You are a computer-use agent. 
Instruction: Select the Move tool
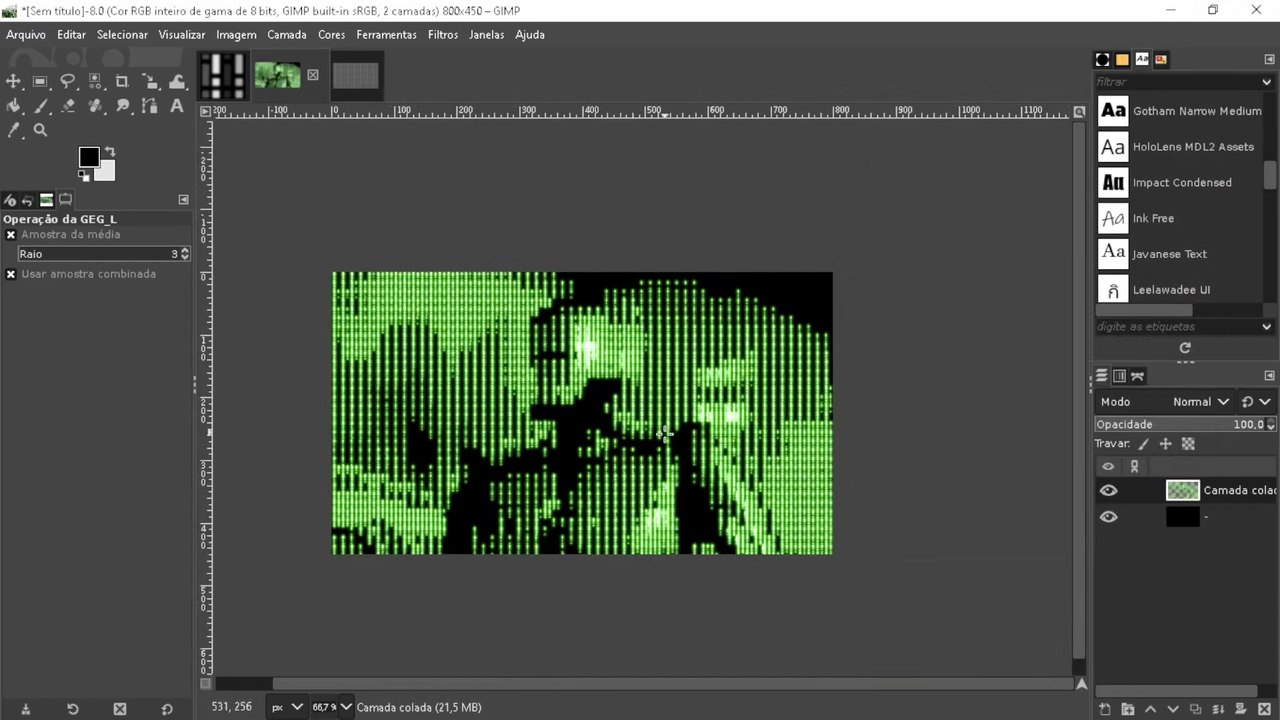pos(14,81)
